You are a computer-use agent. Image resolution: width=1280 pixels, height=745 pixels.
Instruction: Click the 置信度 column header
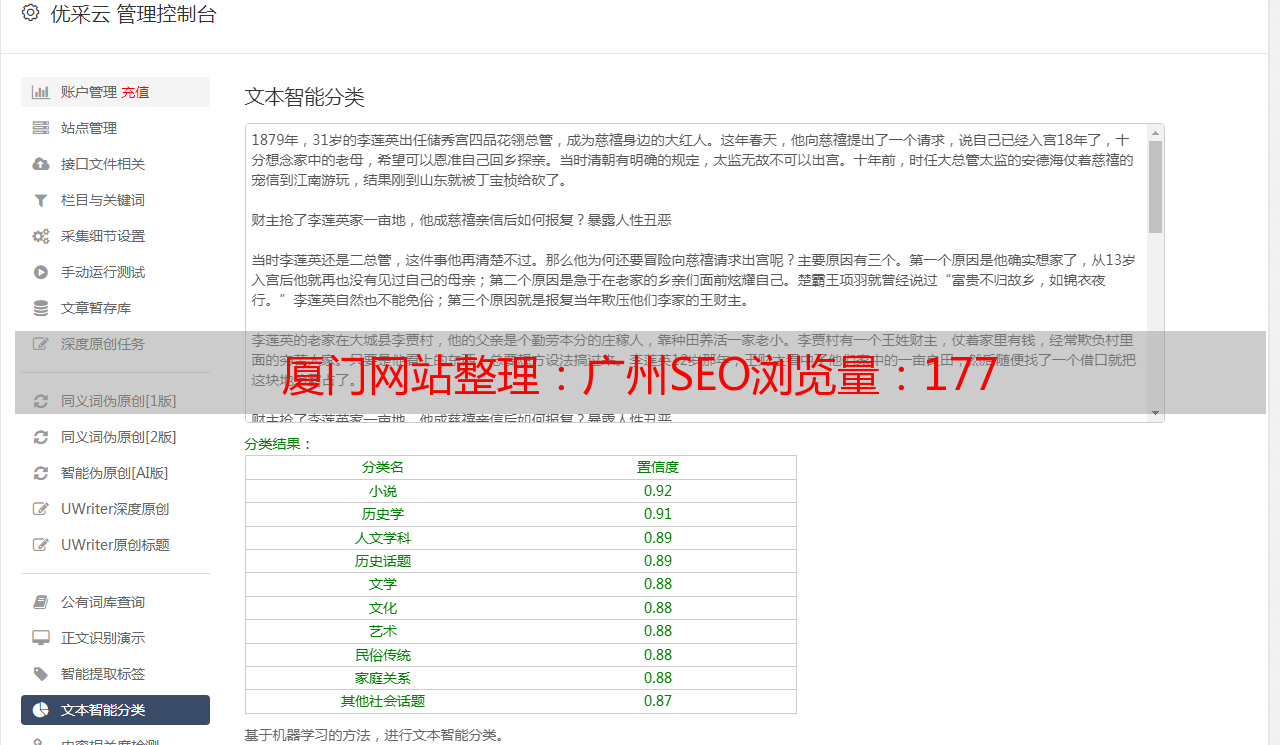click(x=658, y=467)
